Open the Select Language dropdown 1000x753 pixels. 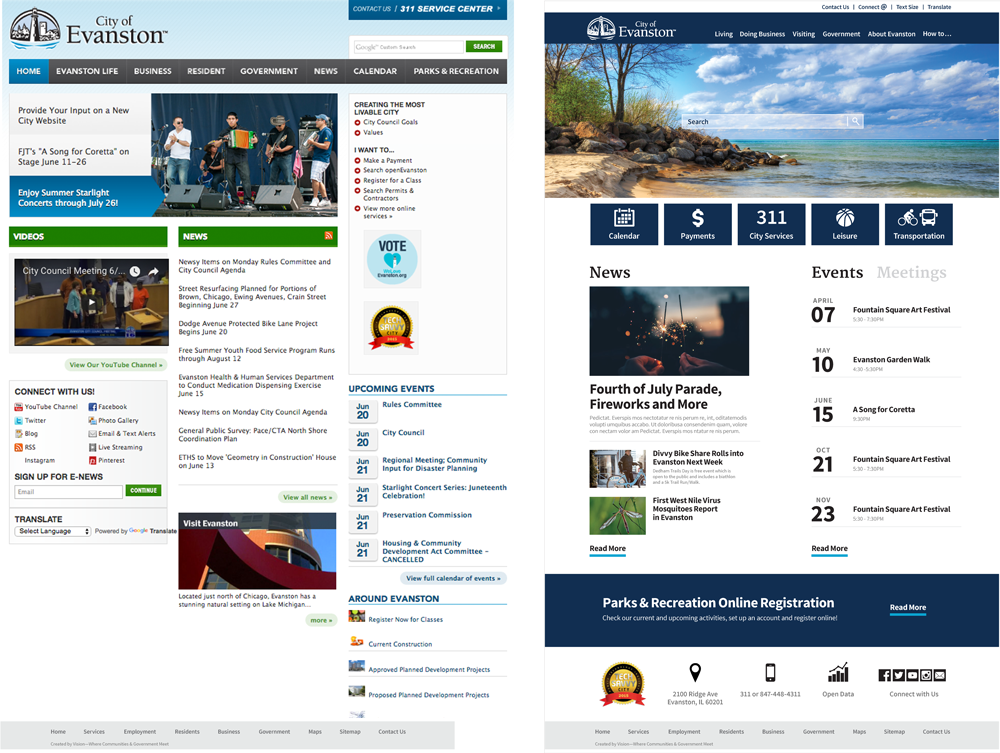pyautogui.click(x=53, y=531)
